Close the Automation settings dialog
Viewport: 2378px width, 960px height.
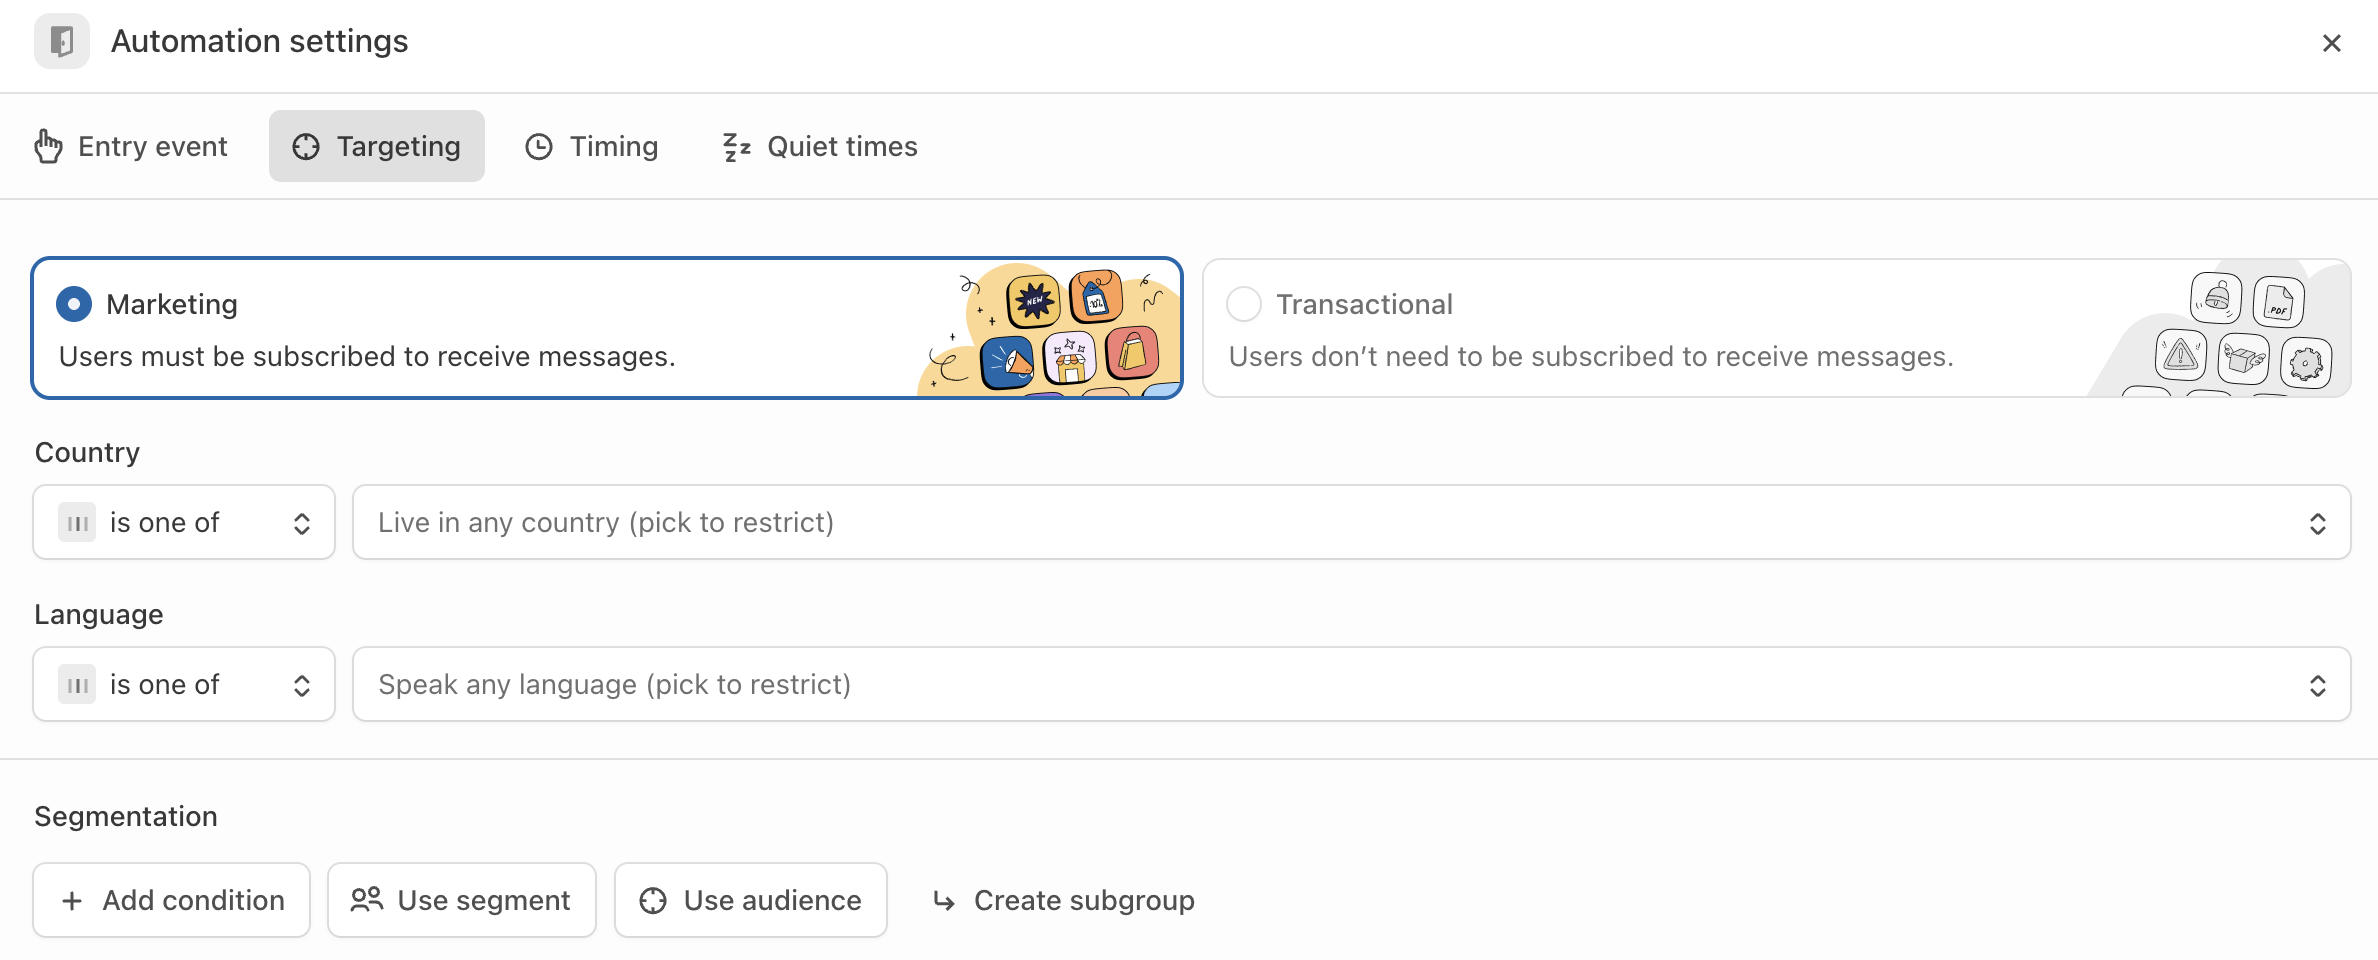[x=2331, y=43]
